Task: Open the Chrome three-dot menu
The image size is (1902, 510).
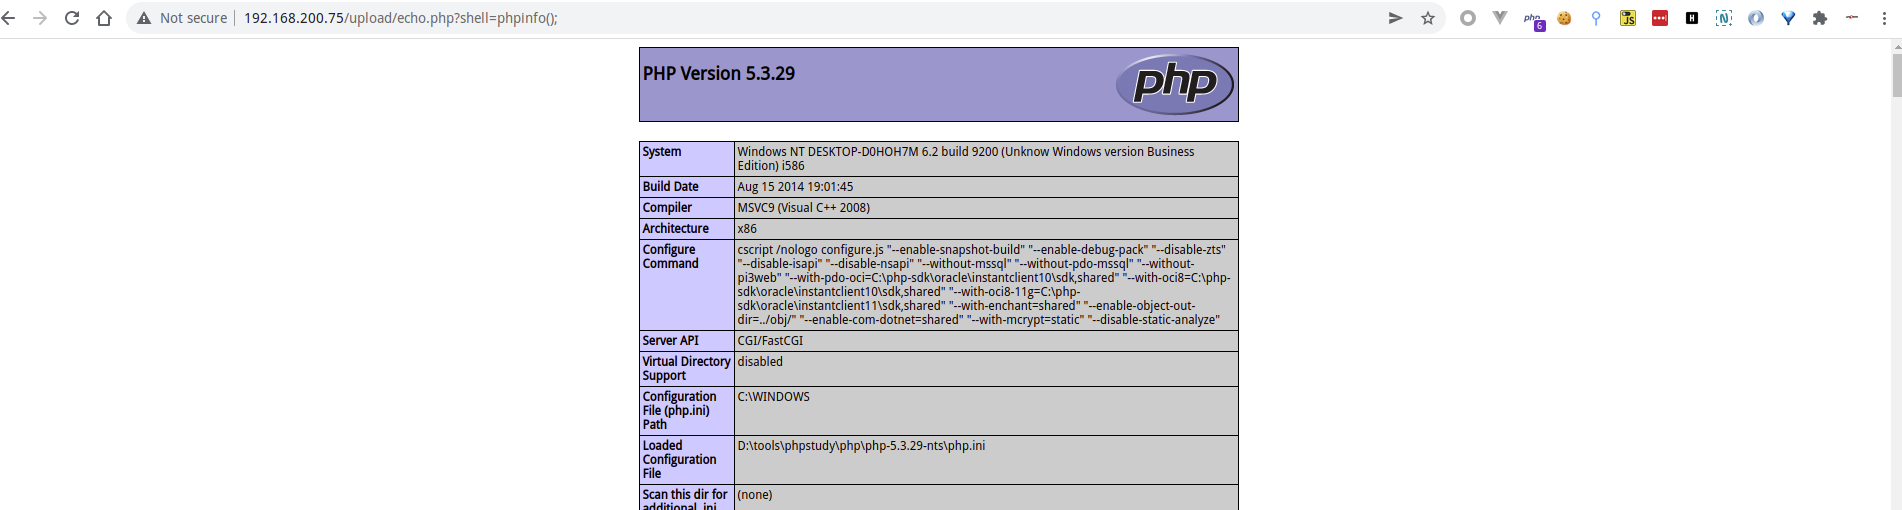Action: pyautogui.click(x=1884, y=18)
